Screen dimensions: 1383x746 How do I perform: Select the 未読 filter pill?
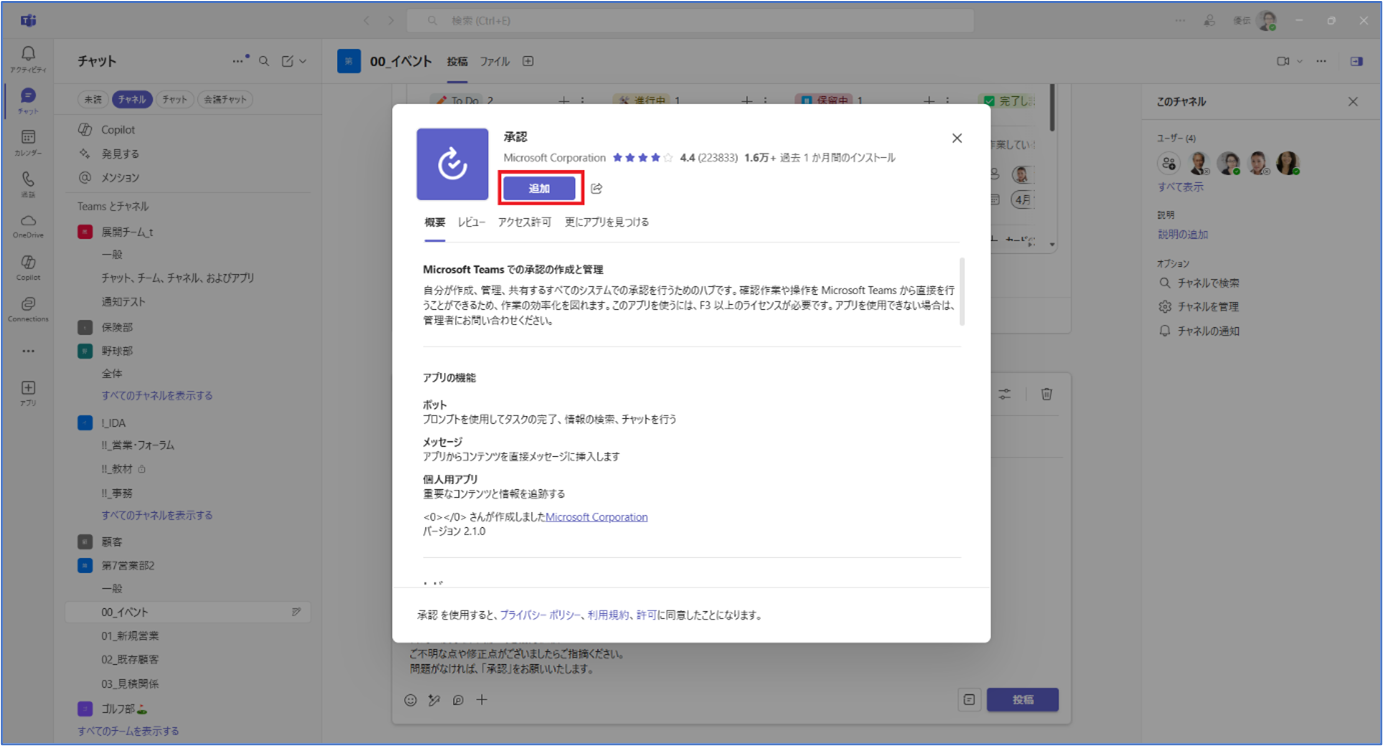pyautogui.click(x=93, y=99)
